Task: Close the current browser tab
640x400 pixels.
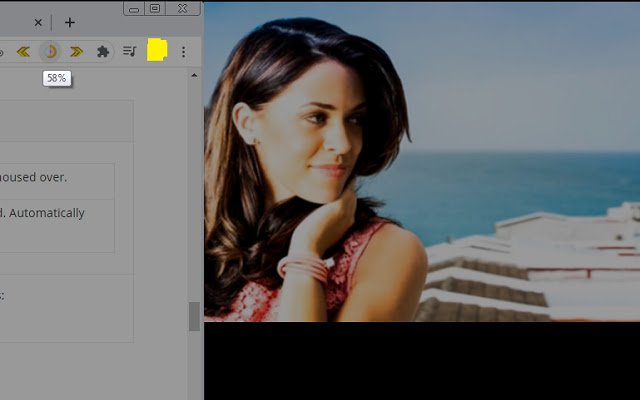Action: point(38,23)
